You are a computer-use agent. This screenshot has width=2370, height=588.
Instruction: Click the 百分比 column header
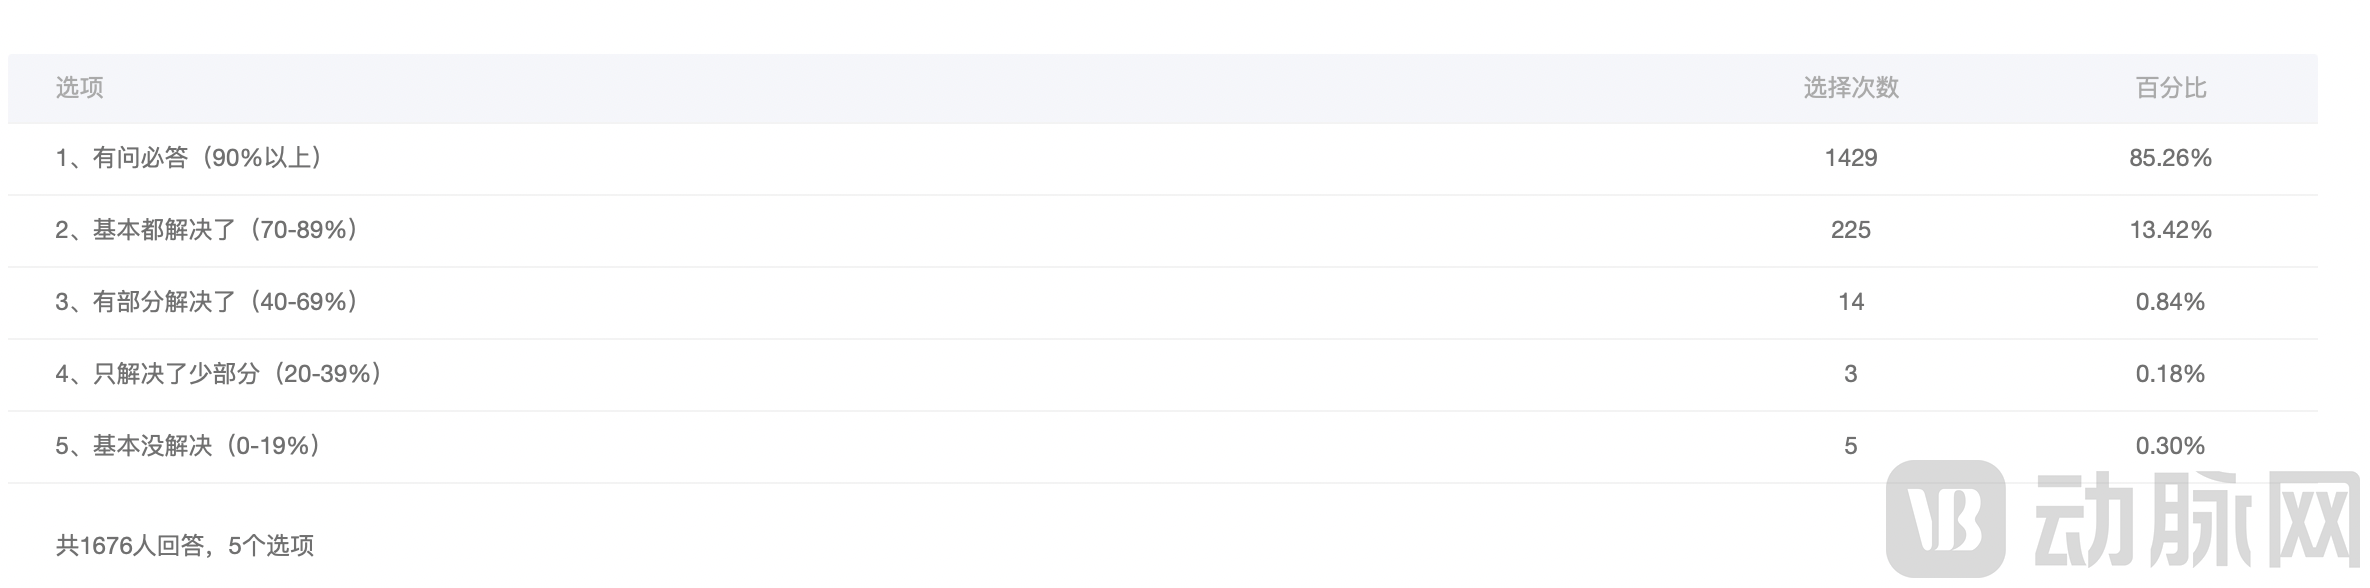click(2170, 88)
